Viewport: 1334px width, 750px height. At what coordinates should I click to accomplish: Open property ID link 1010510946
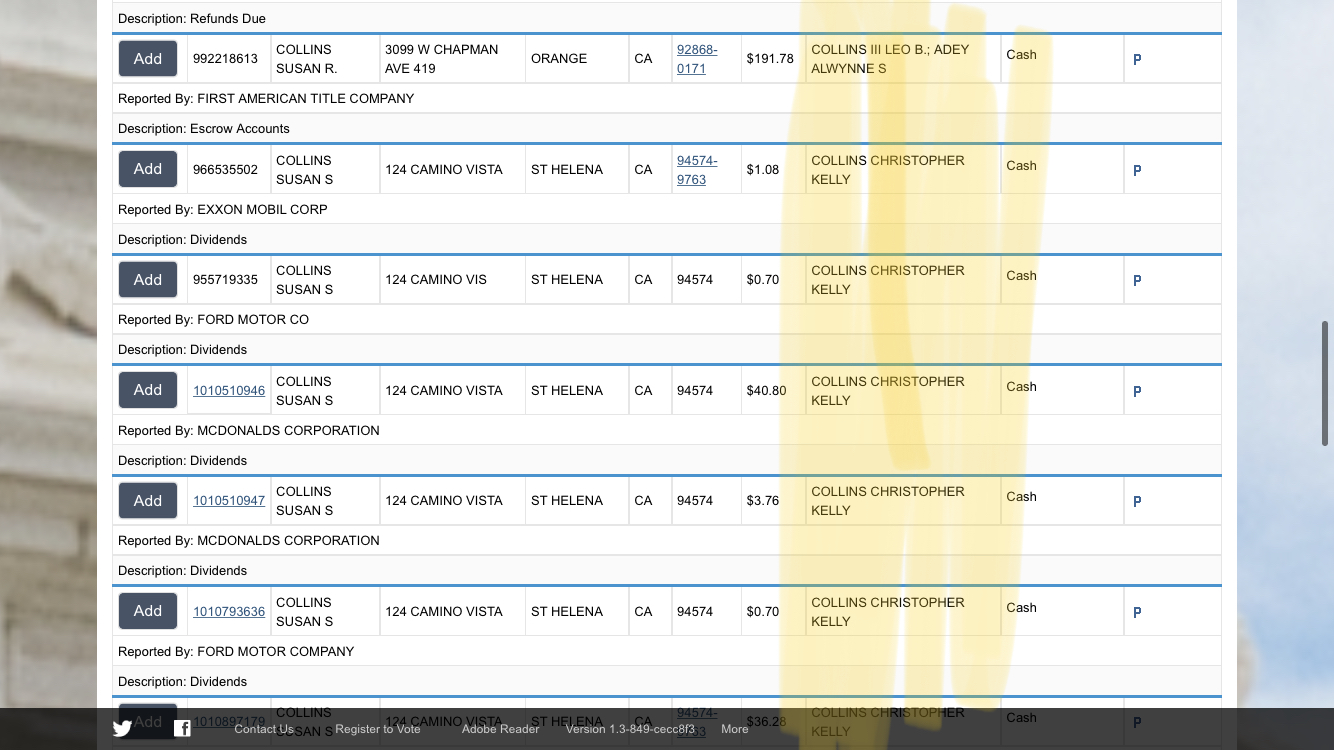[229, 391]
